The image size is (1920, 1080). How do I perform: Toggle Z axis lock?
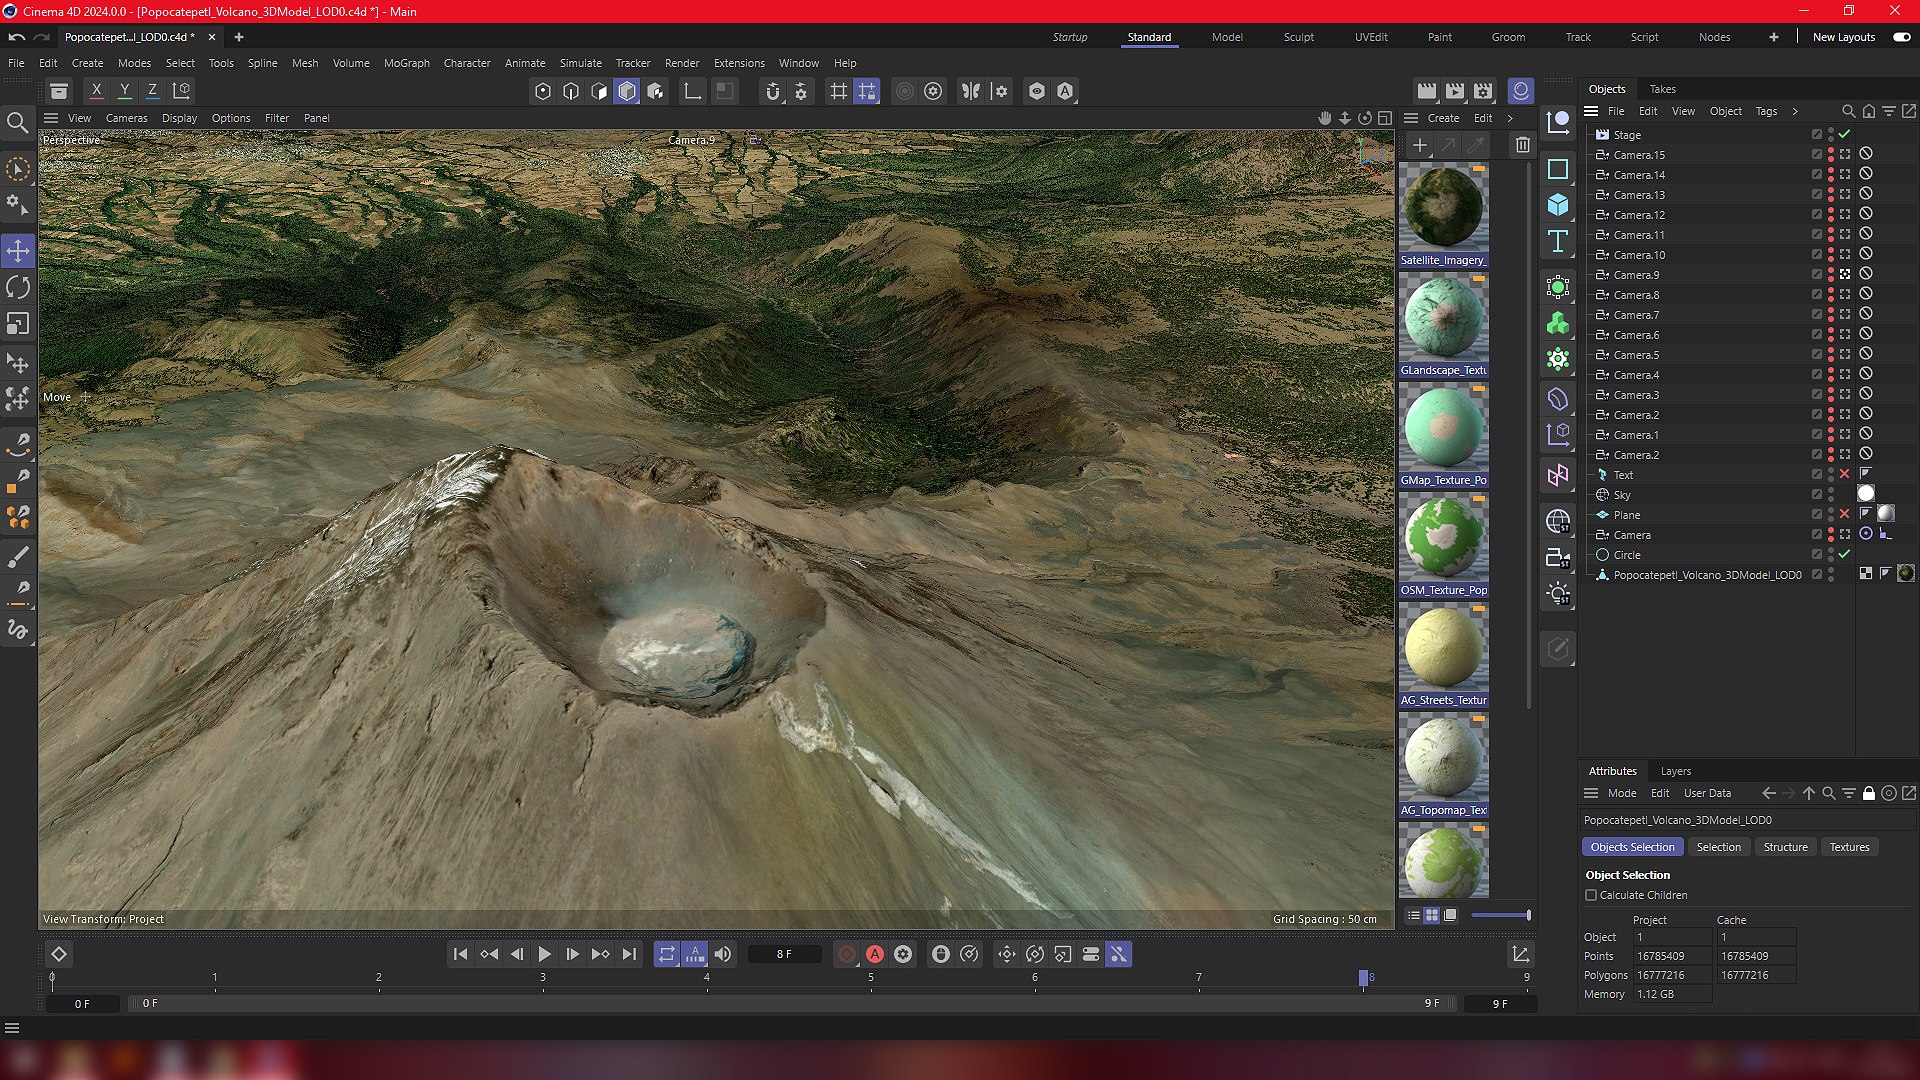(152, 91)
